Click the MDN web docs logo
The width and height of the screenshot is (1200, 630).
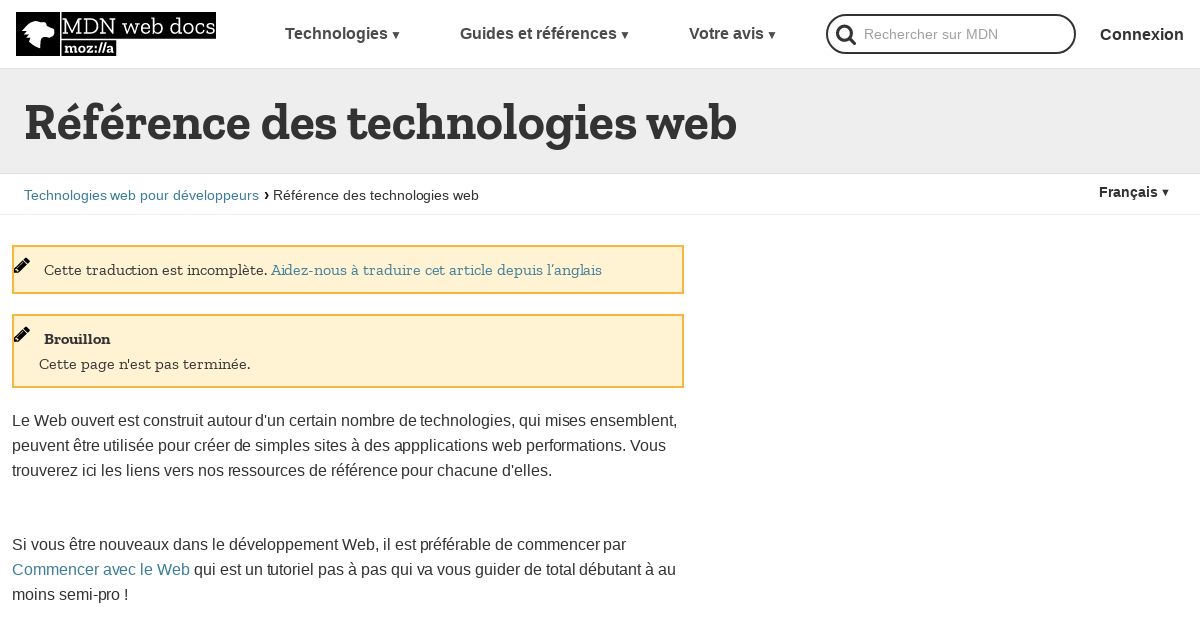point(116,34)
